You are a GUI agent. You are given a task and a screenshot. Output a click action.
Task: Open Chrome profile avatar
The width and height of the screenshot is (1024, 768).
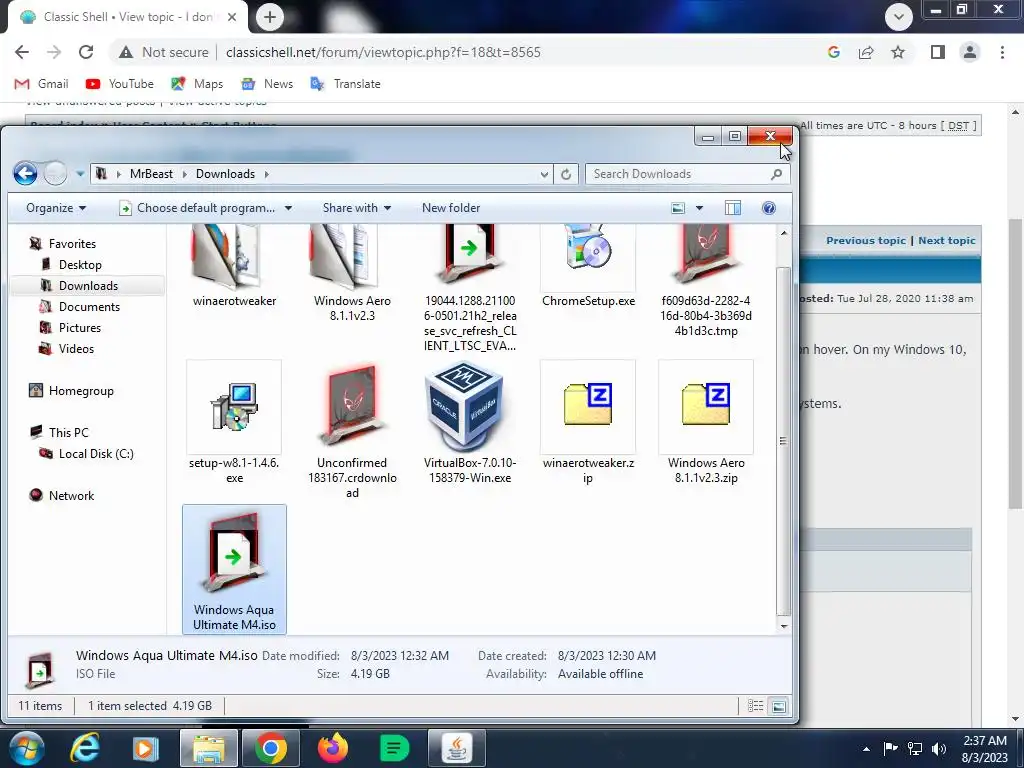tap(970, 52)
